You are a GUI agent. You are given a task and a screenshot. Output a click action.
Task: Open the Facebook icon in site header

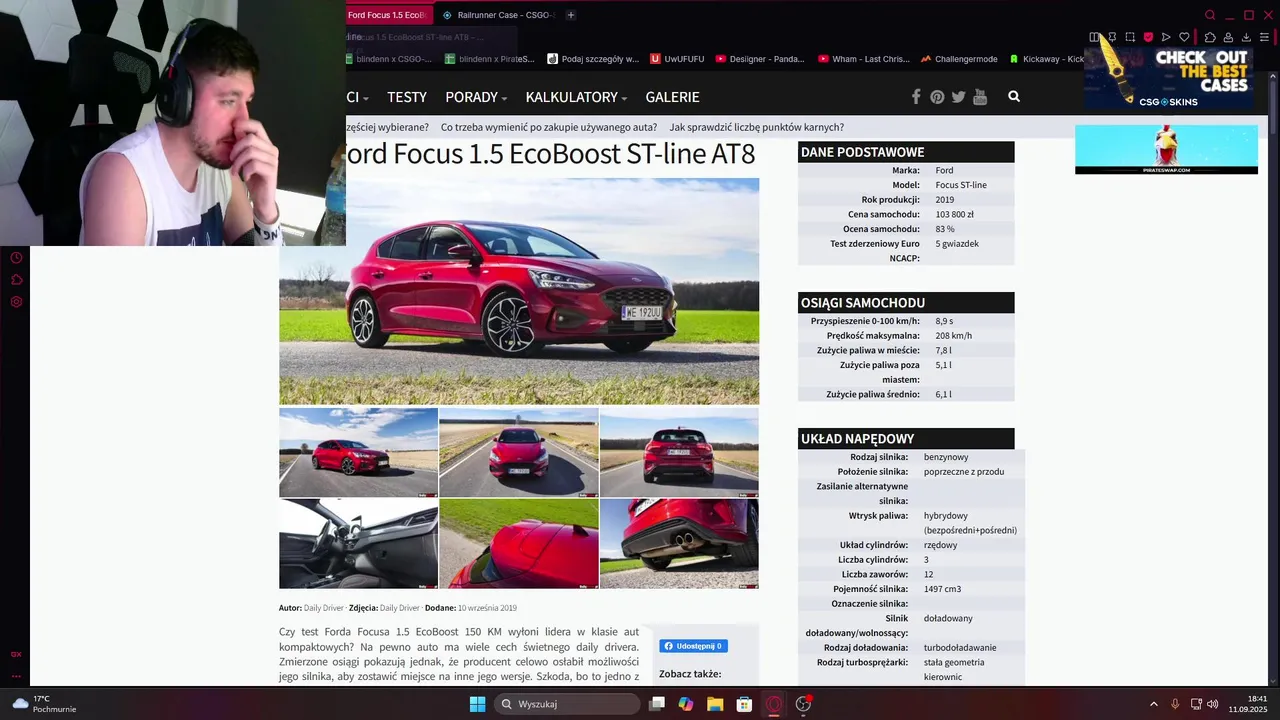pyautogui.click(x=915, y=97)
